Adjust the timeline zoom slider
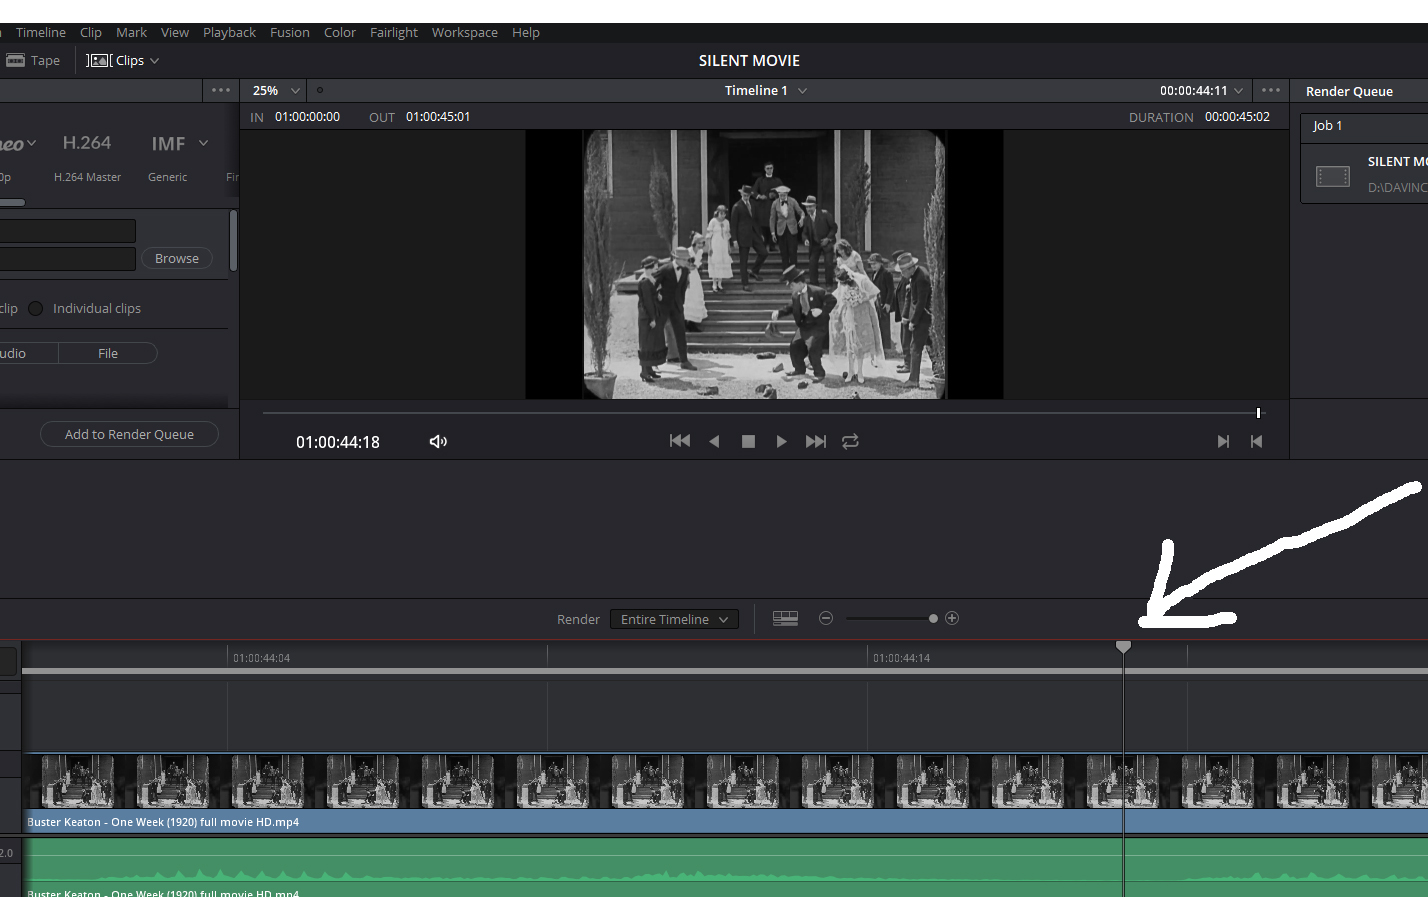The image size is (1428, 897). (932, 618)
